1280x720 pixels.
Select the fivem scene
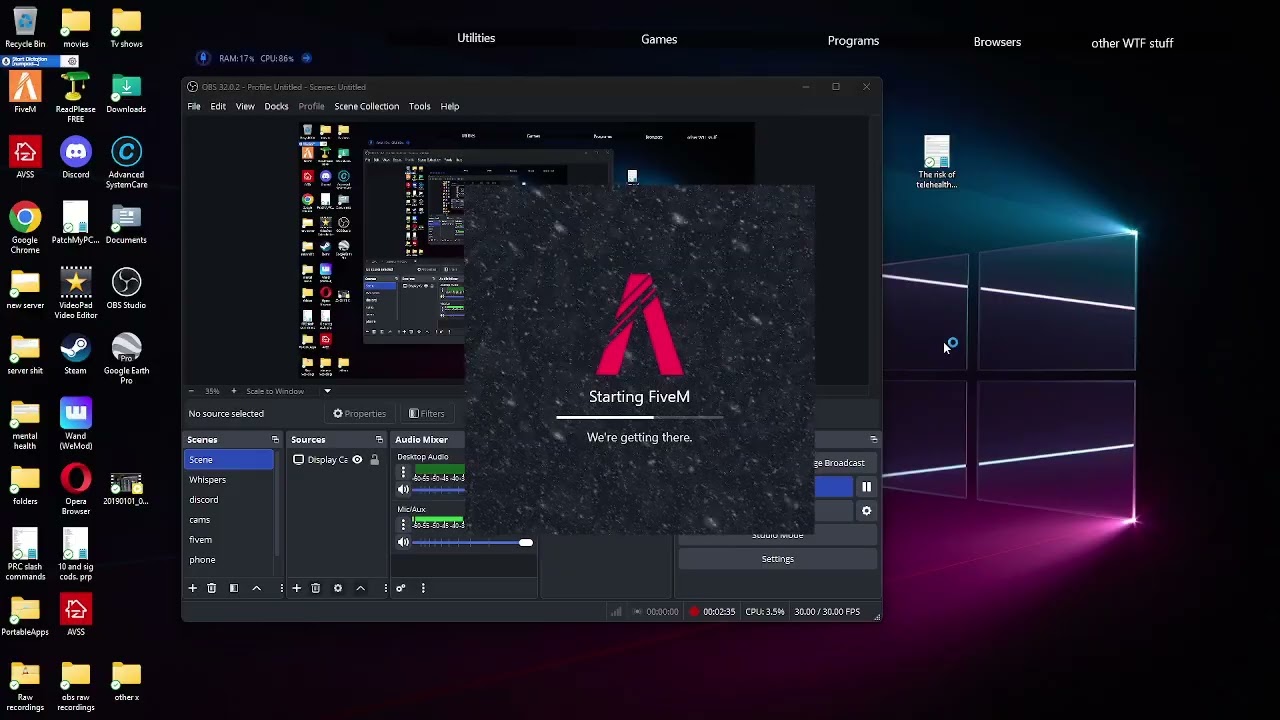point(229,540)
